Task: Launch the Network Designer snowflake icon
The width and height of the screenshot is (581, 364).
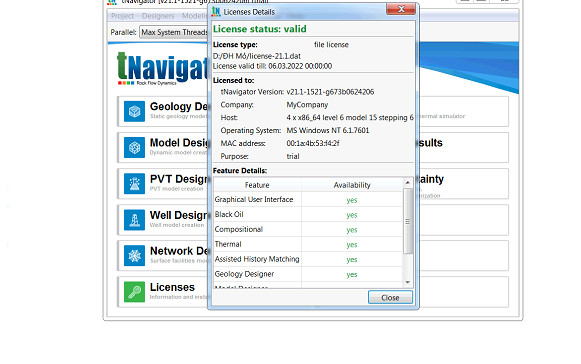Action: click(134, 256)
